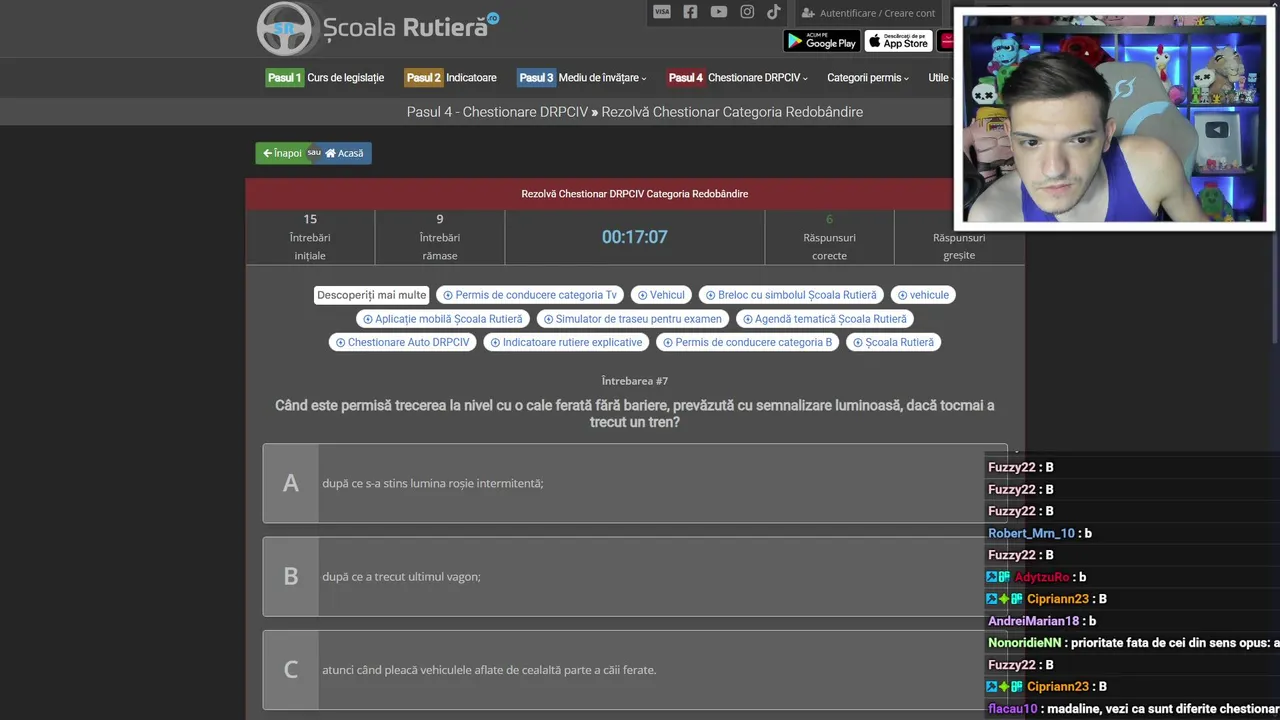Expand Categorii permis menu
Viewport: 1280px width, 720px height.
(x=868, y=78)
